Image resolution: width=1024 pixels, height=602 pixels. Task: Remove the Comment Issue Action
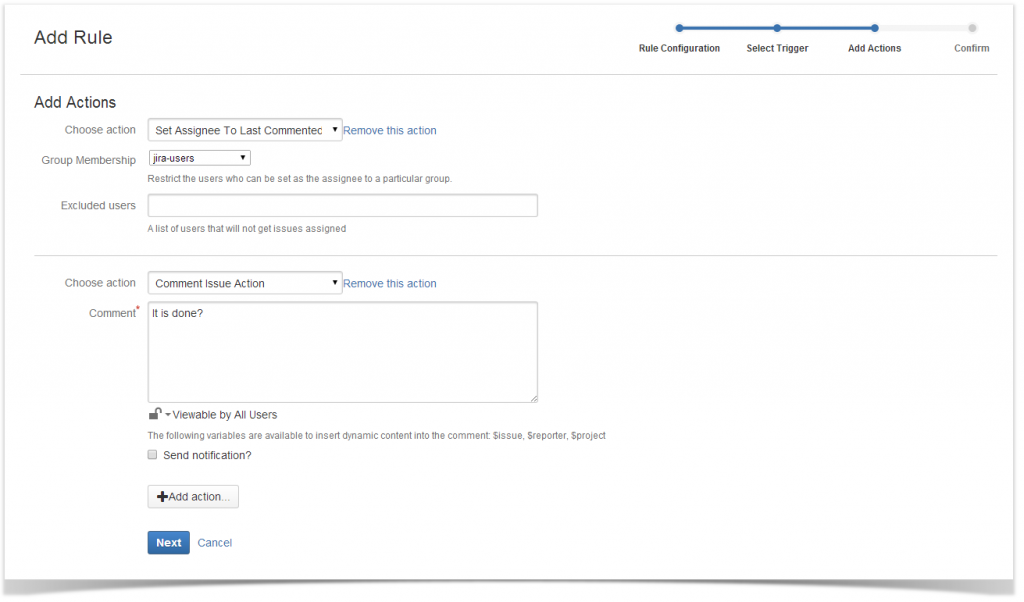(389, 283)
